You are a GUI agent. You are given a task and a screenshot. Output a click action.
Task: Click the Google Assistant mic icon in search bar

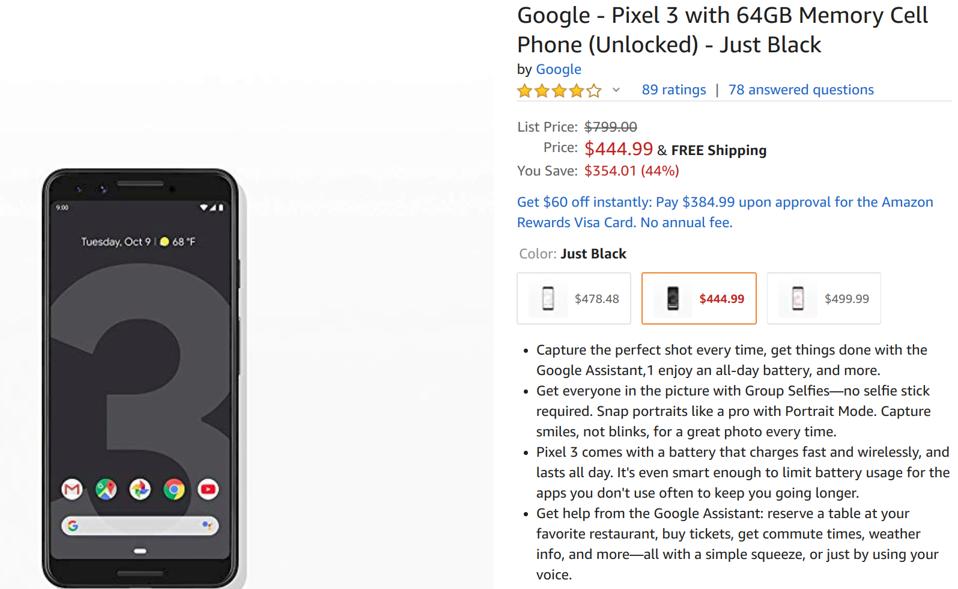point(207,525)
